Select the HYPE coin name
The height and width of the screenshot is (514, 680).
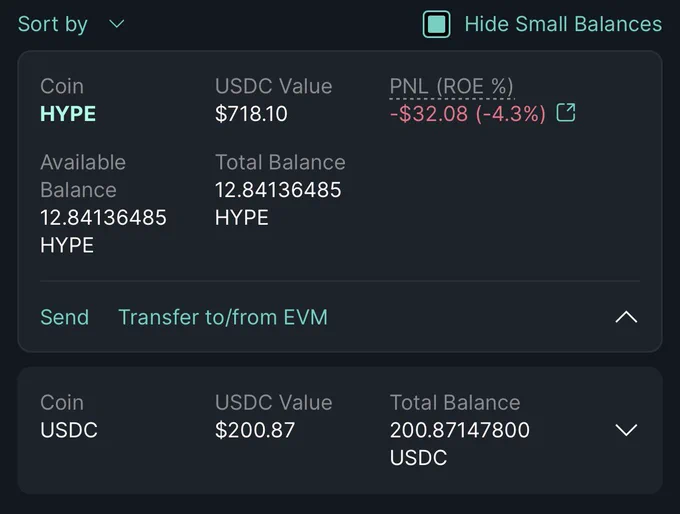(x=68, y=114)
